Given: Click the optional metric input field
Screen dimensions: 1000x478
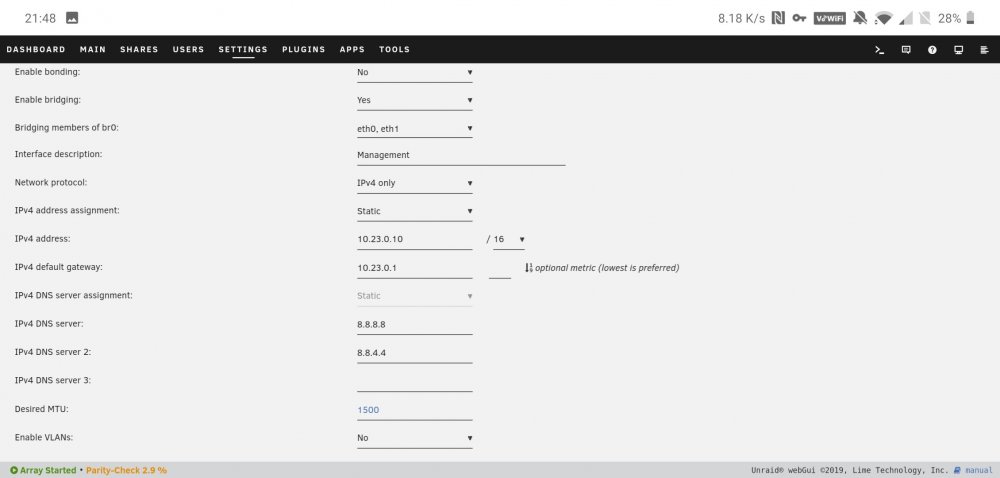Looking at the screenshot, I should point(500,268).
